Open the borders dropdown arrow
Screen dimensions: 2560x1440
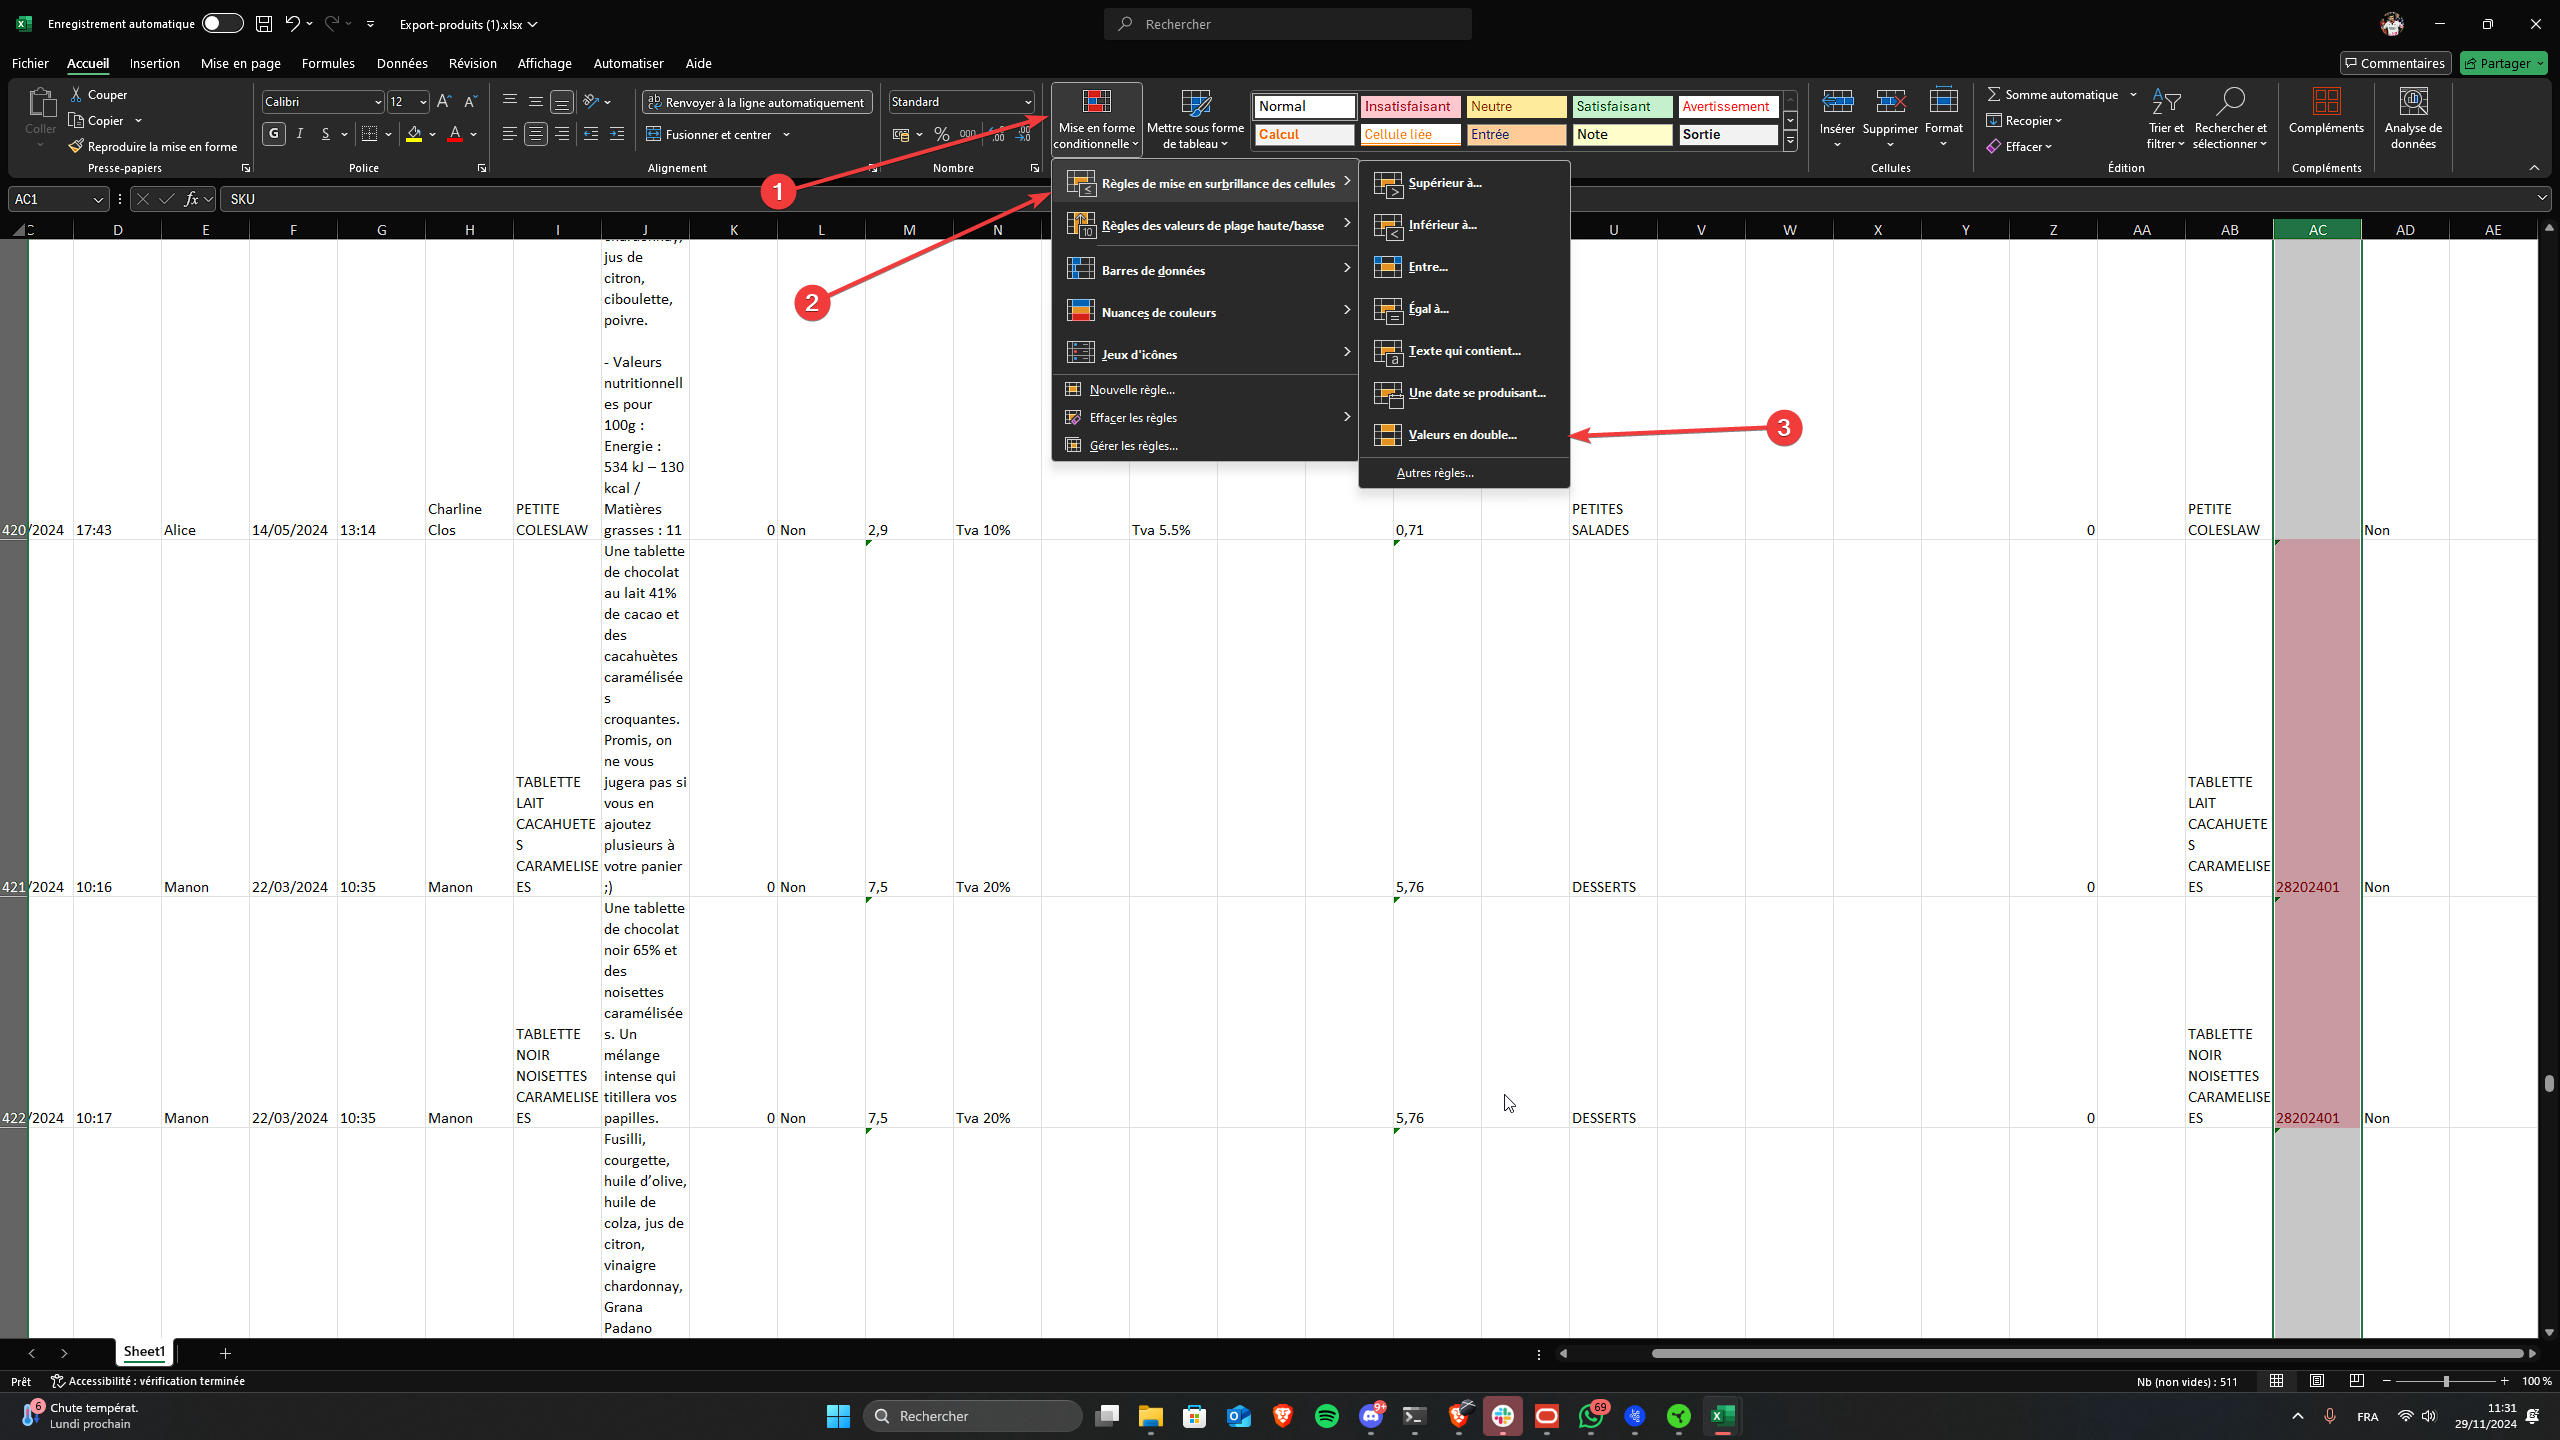tap(388, 134)
